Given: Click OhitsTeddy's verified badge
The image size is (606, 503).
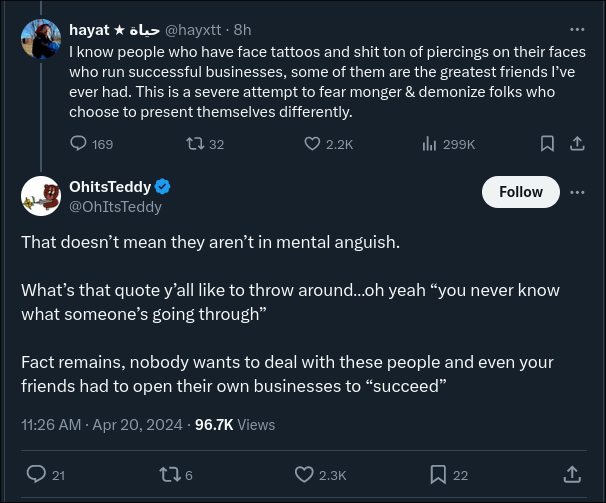Looking at the screenshot, I should pos(162,187).
